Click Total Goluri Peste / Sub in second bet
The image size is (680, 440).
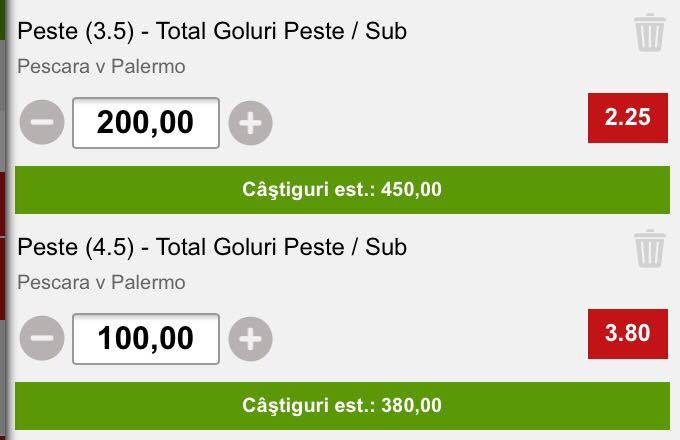[281, 247]
